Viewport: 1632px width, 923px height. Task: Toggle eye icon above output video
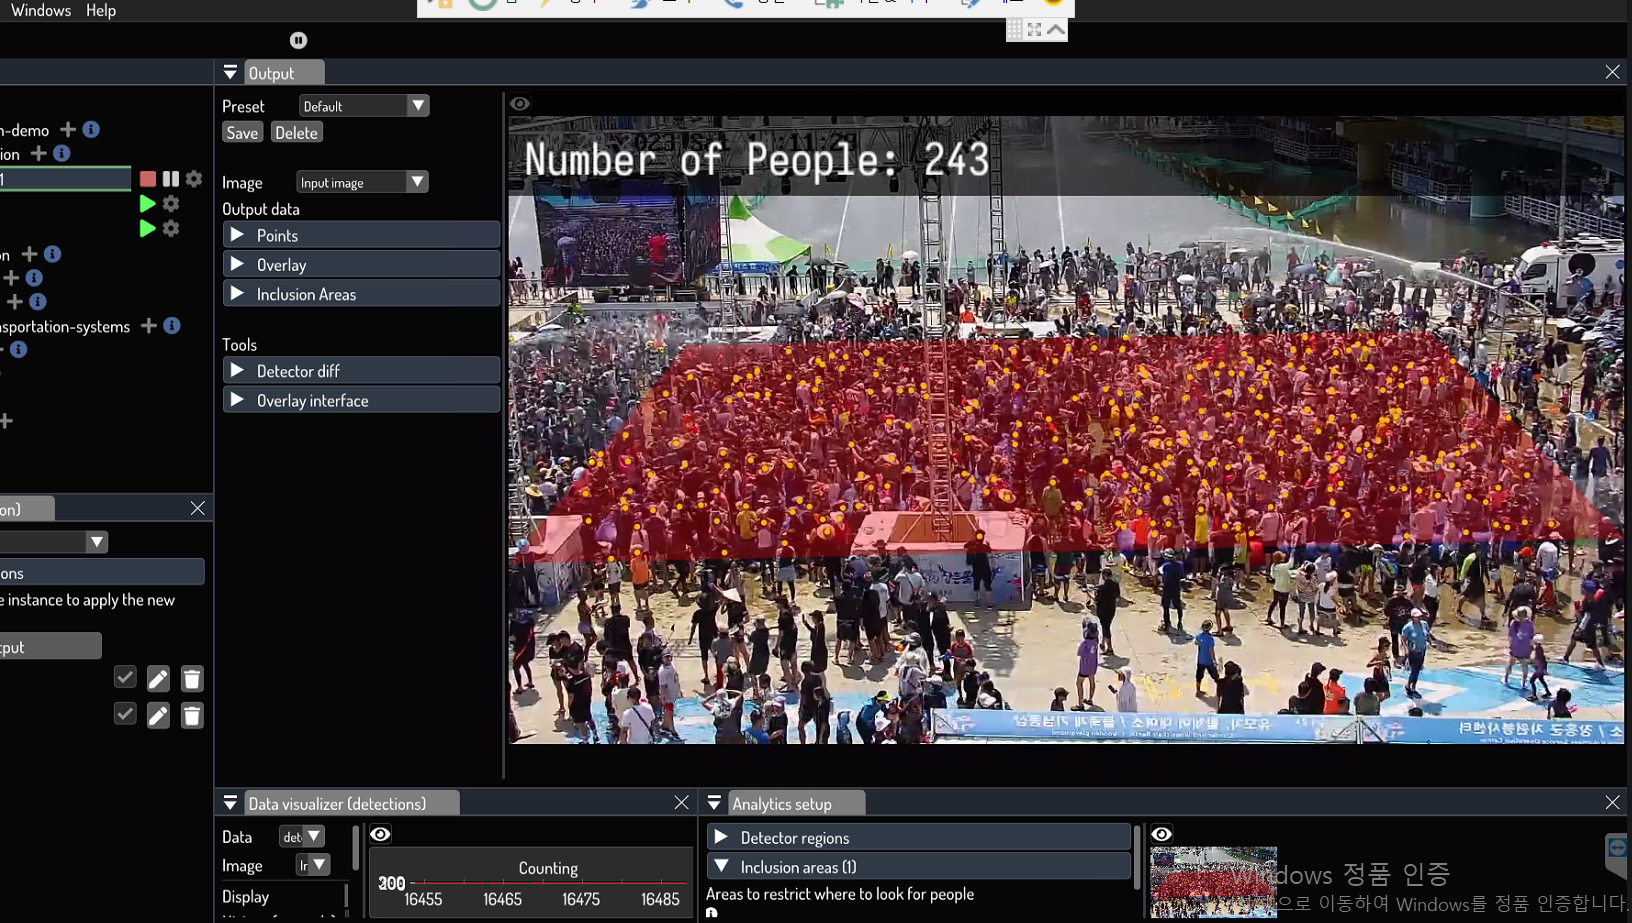tap(520, 104)
